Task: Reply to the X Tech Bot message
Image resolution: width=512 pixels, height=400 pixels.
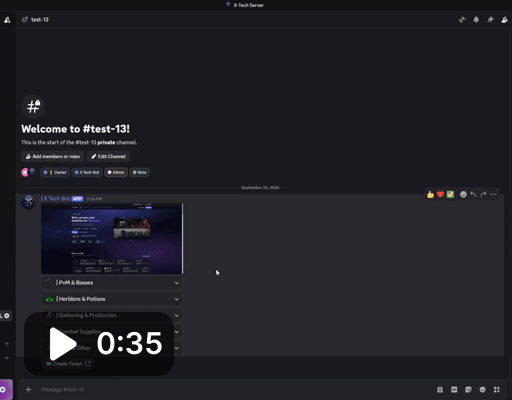Action: pyautogui.click(x=473, y=194)
